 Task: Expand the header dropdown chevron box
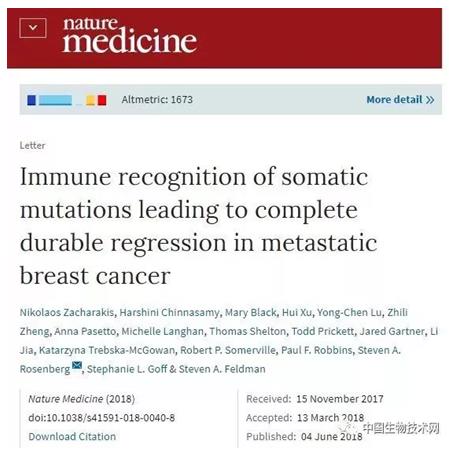pos(33,28)
